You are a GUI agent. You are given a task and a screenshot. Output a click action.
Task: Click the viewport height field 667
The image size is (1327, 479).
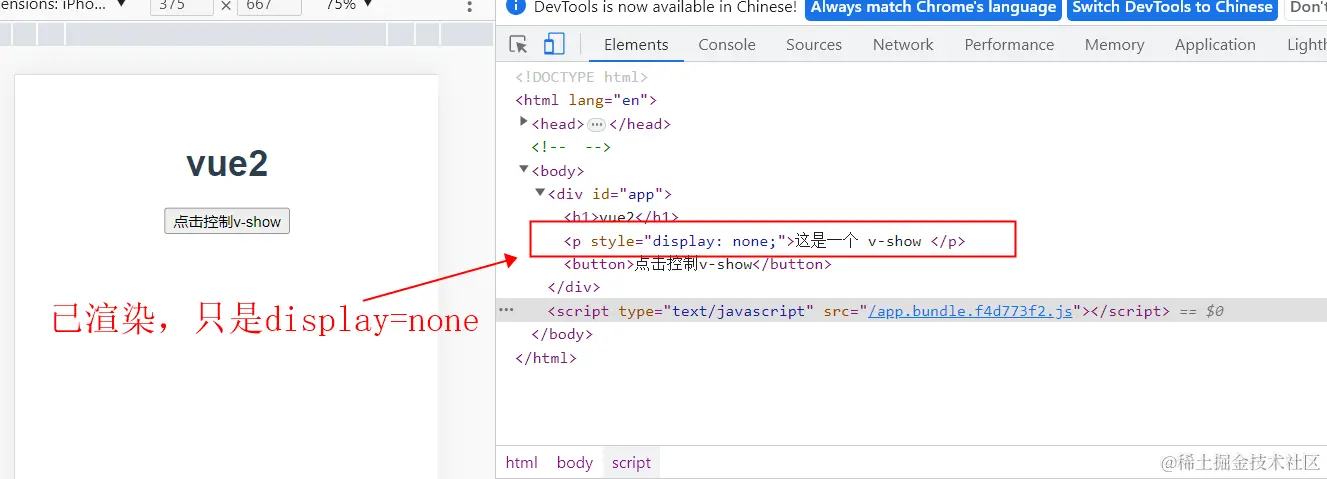coord(269,6)
